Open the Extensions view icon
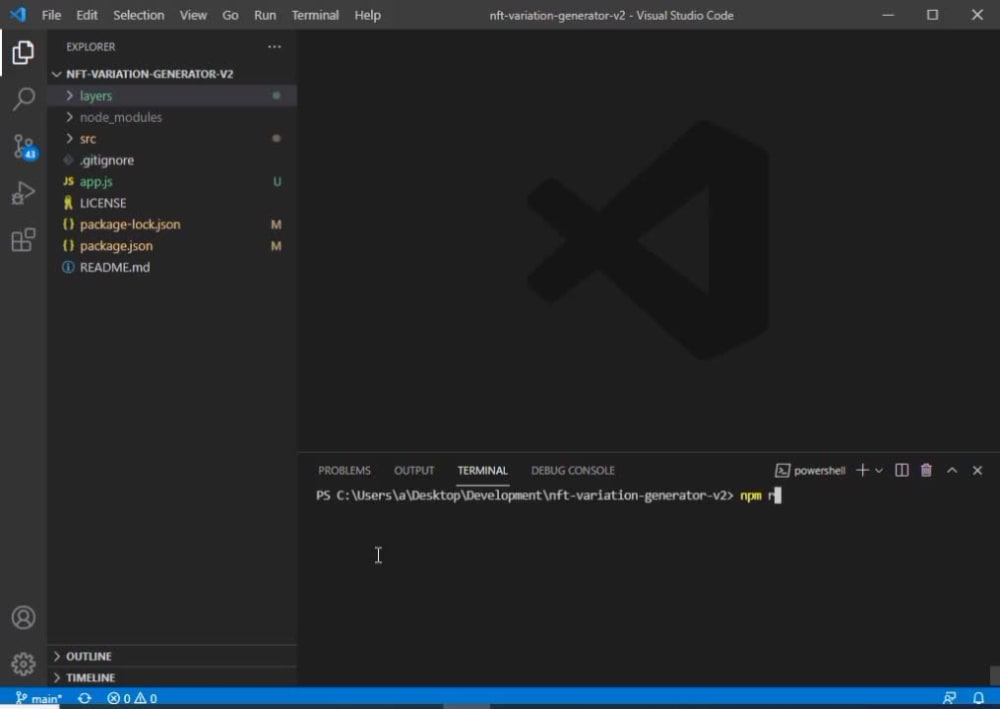This screenshot has height=709, width=1000. pyautogui.click(x=23, y=240)
